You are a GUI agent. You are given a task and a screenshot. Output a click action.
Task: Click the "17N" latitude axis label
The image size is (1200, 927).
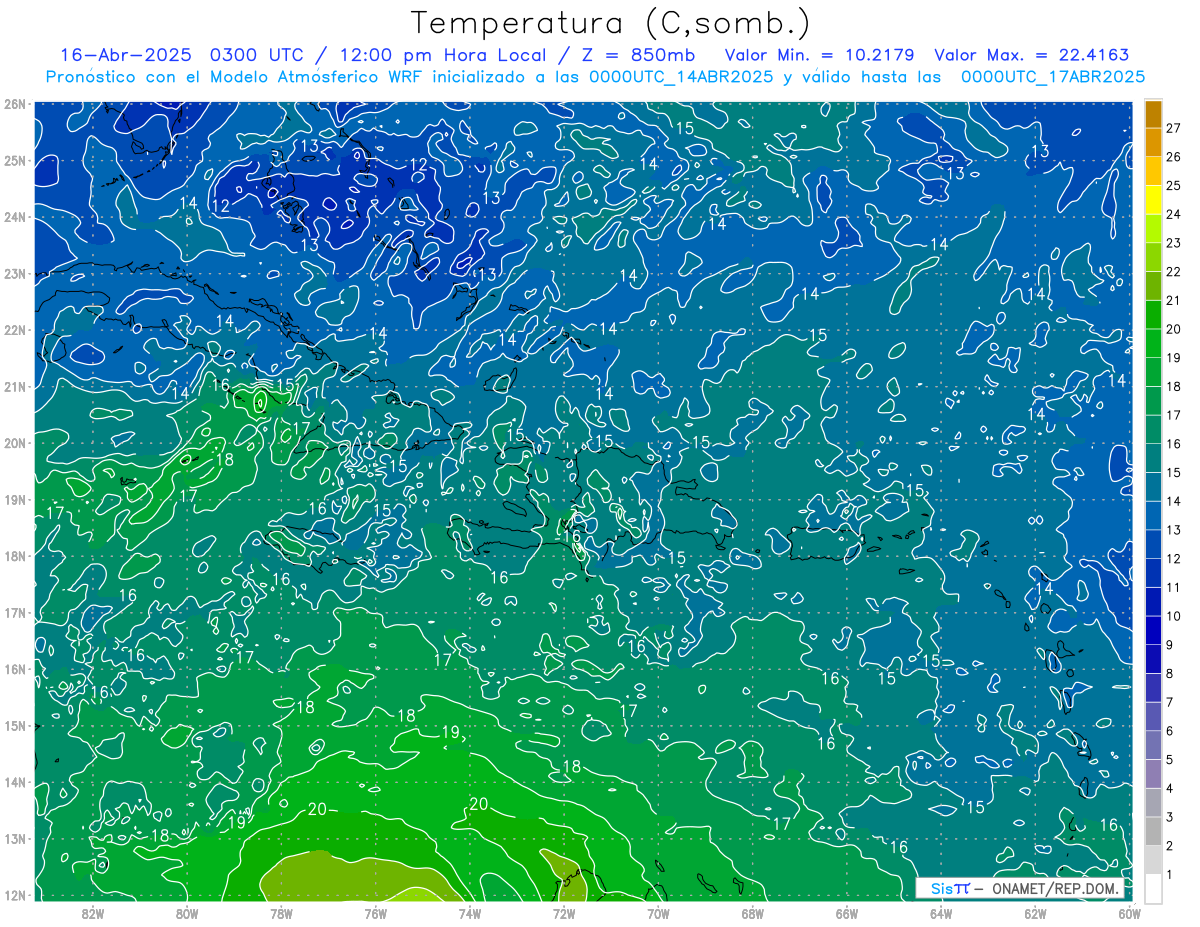14,612
